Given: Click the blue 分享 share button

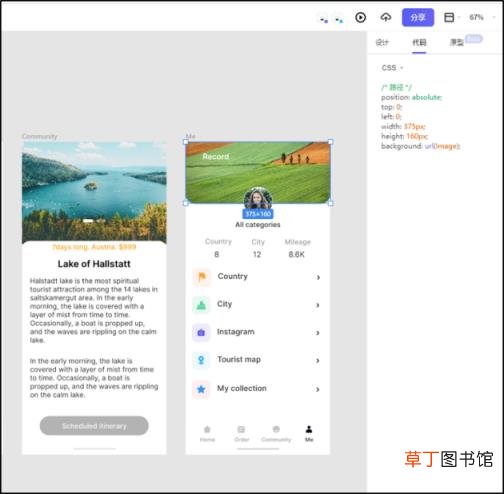Looking at the screenshot, I should click(x=418, y=17).
